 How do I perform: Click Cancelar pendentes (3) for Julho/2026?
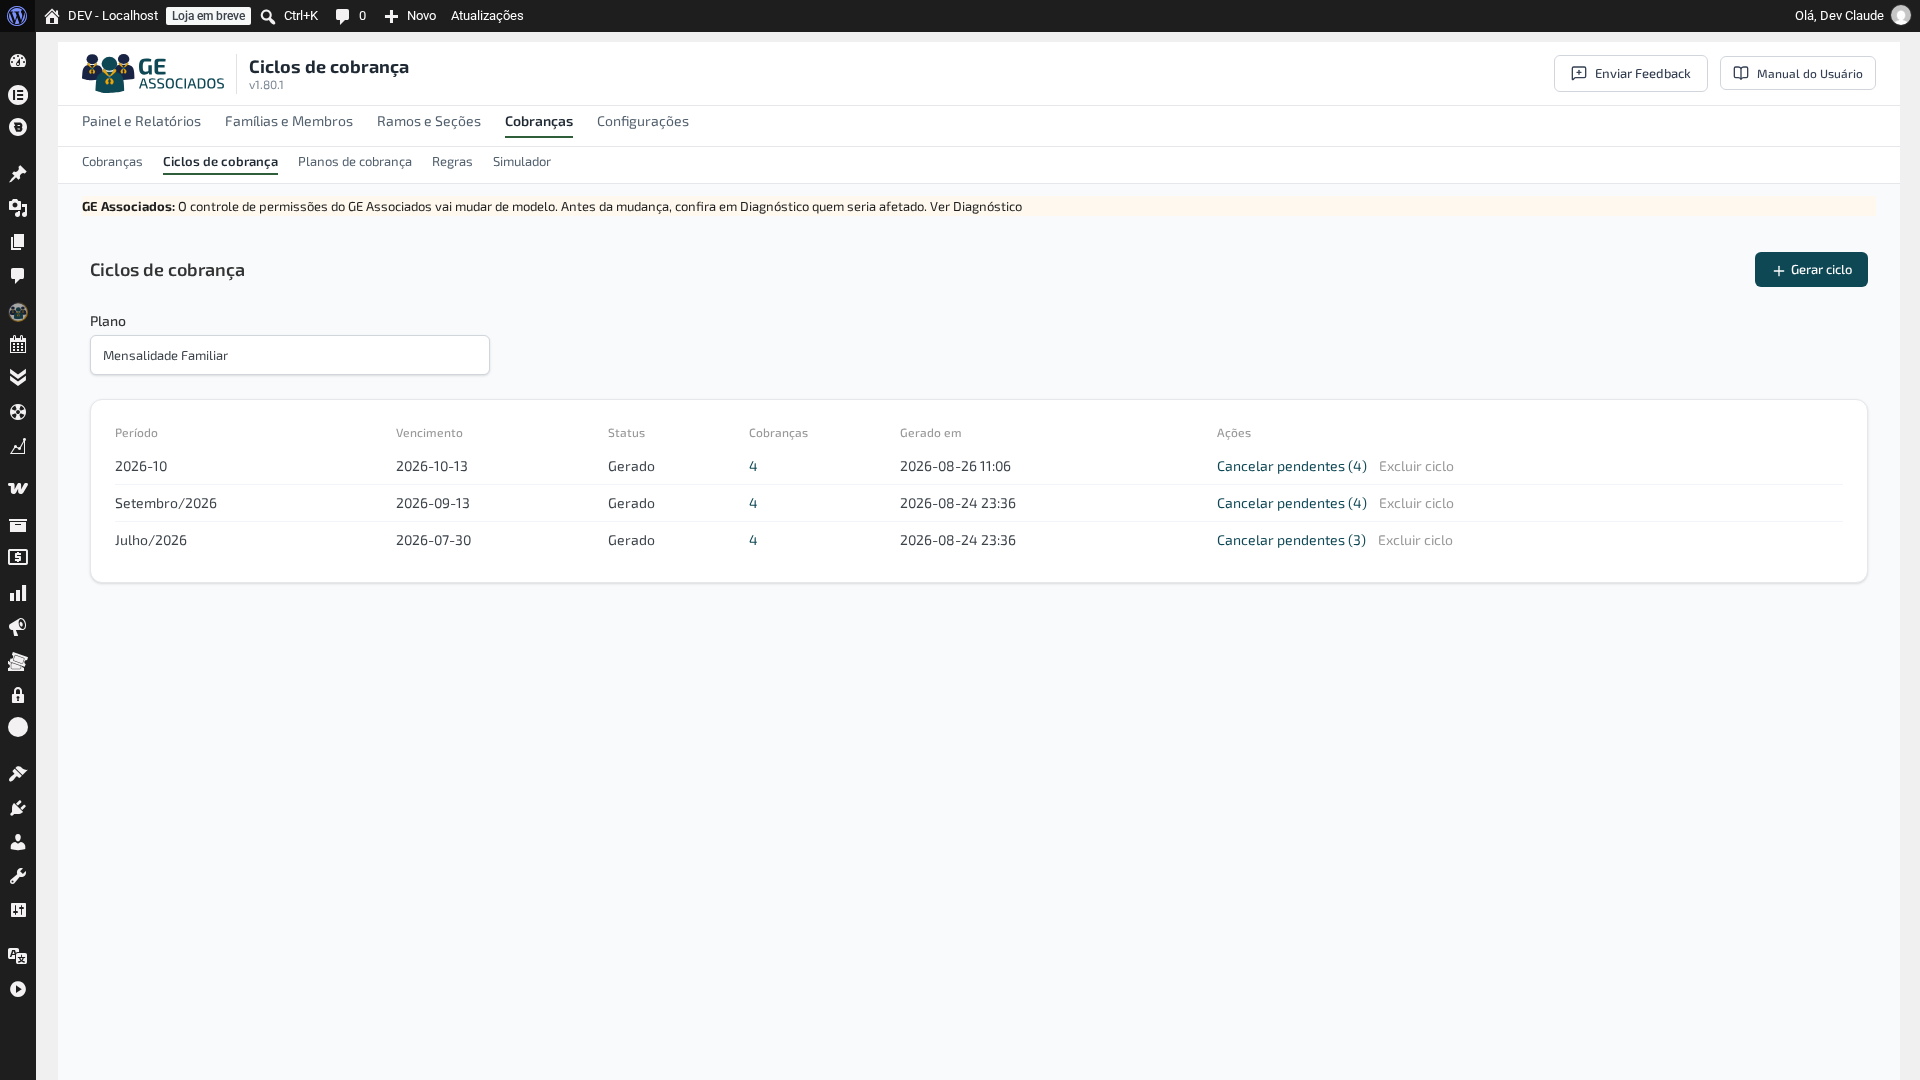pos(1291,540)
